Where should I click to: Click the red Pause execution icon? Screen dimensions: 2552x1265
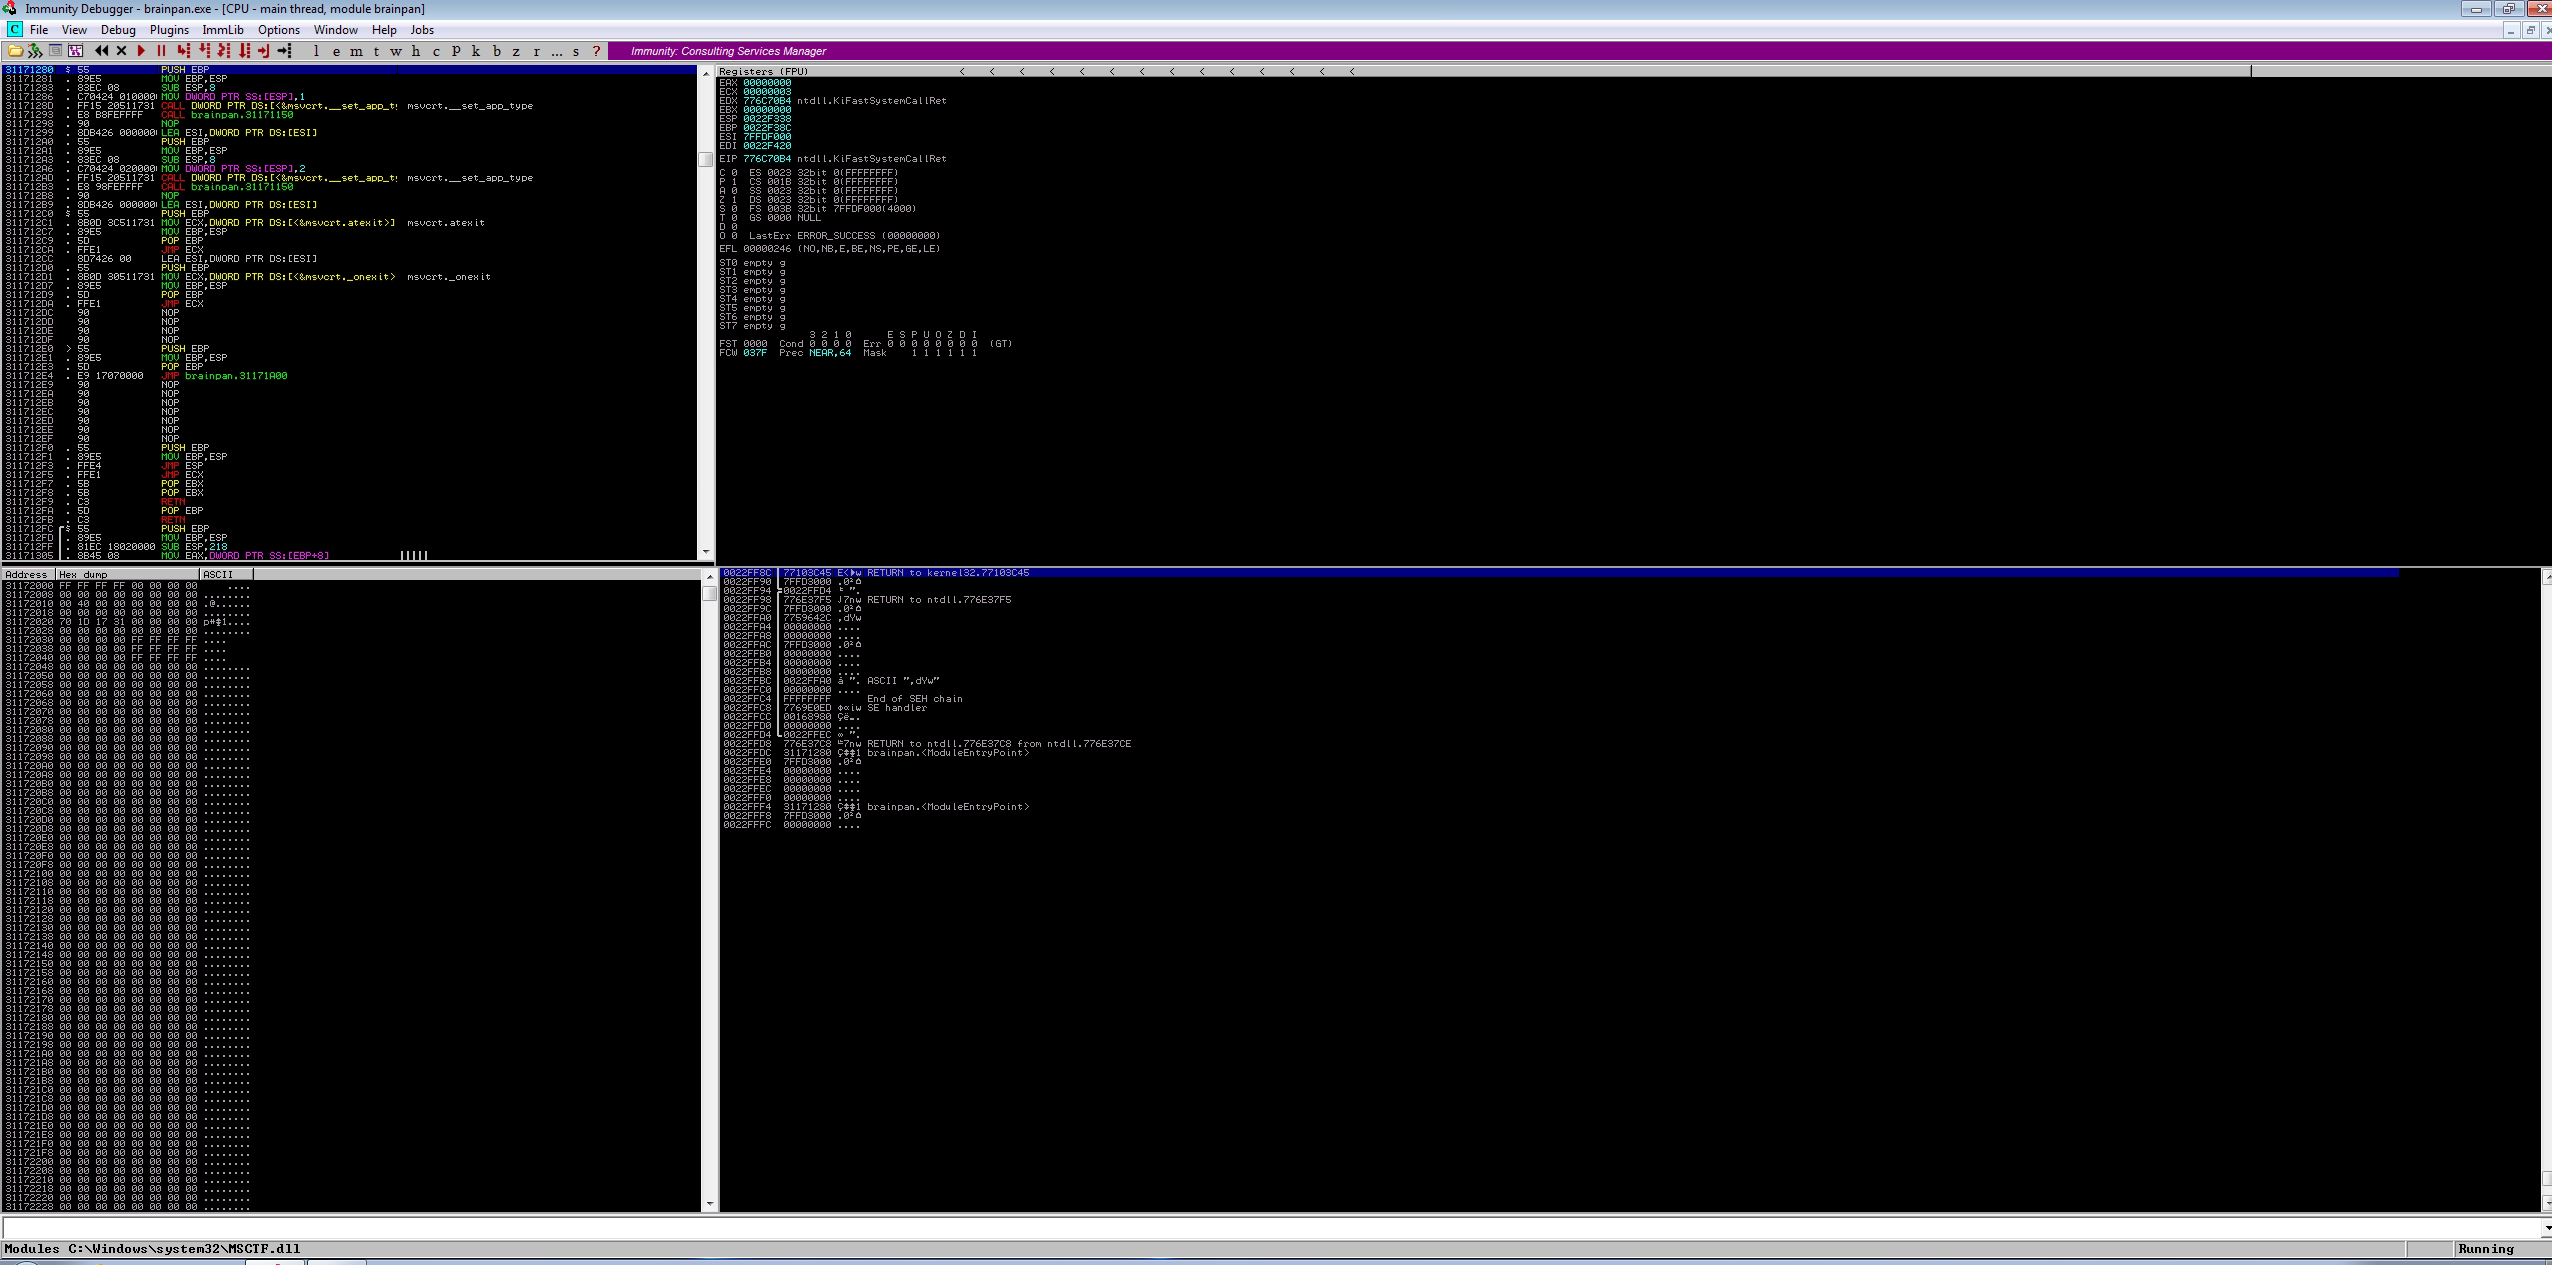pos(161,51)
